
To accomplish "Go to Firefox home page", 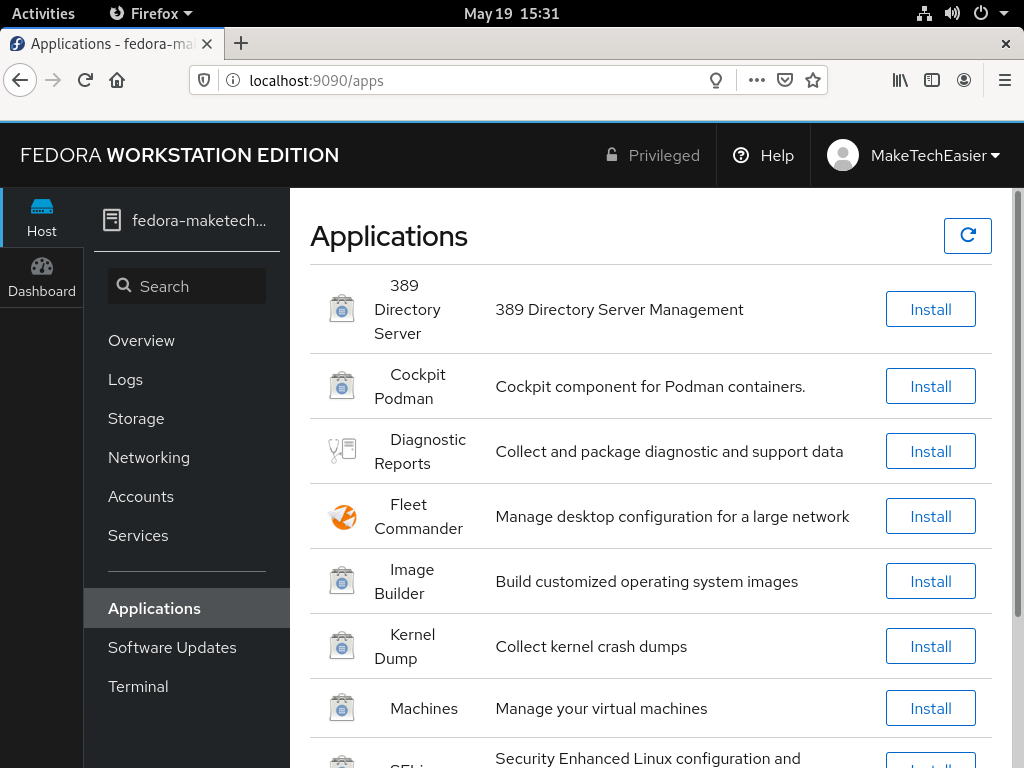I will click(x=117, y=80).
